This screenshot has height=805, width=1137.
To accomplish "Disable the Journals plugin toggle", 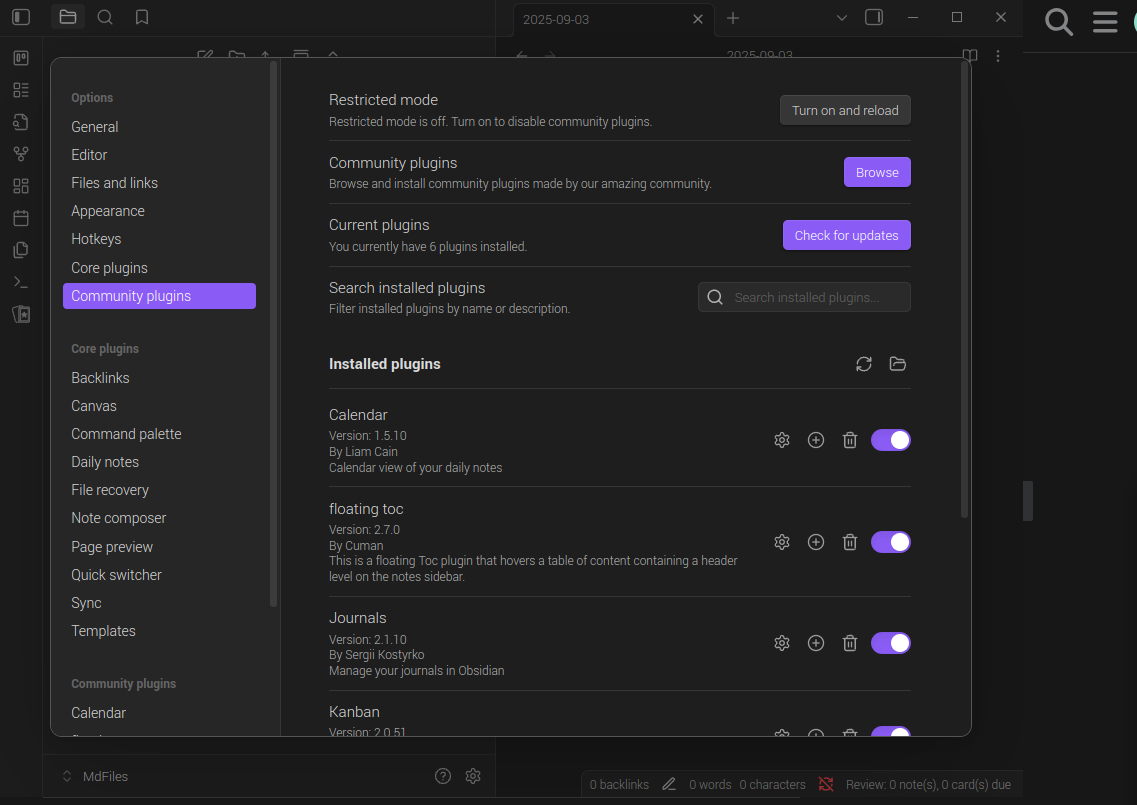I will 890,643.
